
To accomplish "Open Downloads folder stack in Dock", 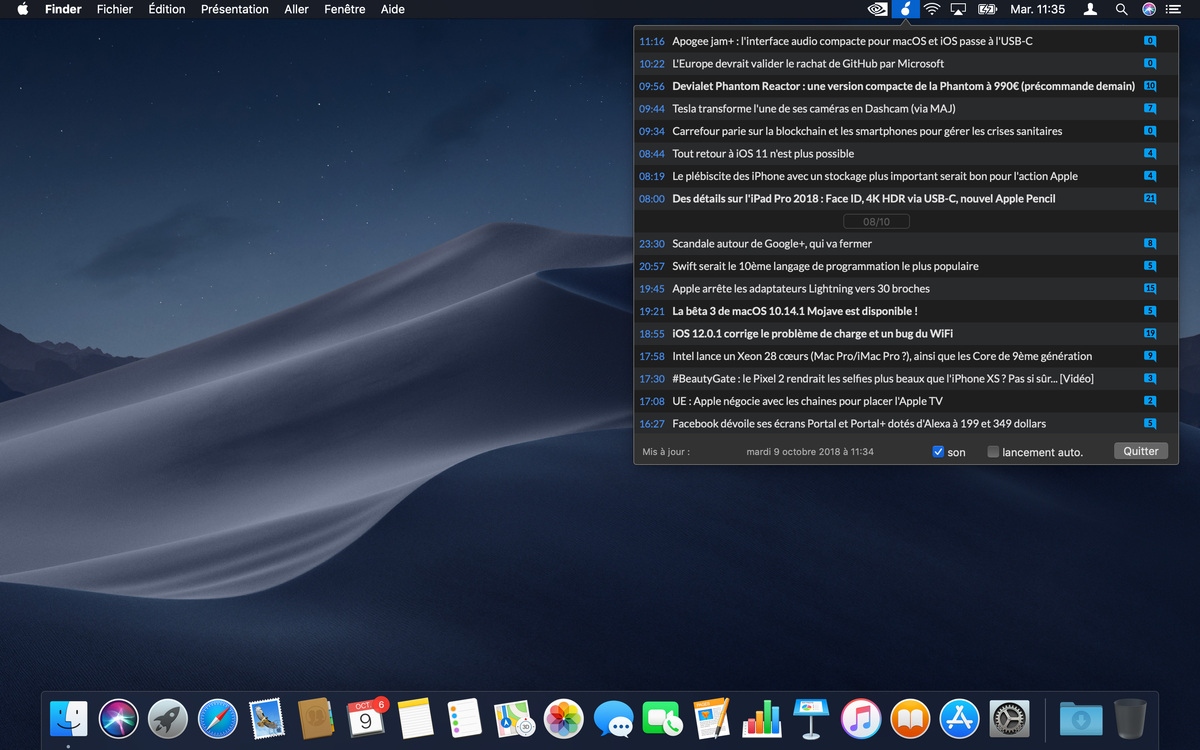I will (1081, 719).
